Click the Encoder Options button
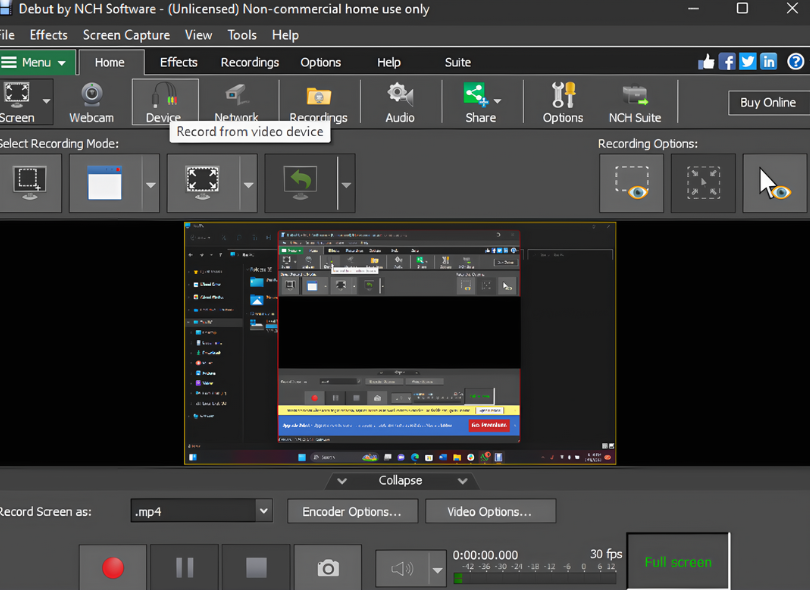 coord(352,511)
